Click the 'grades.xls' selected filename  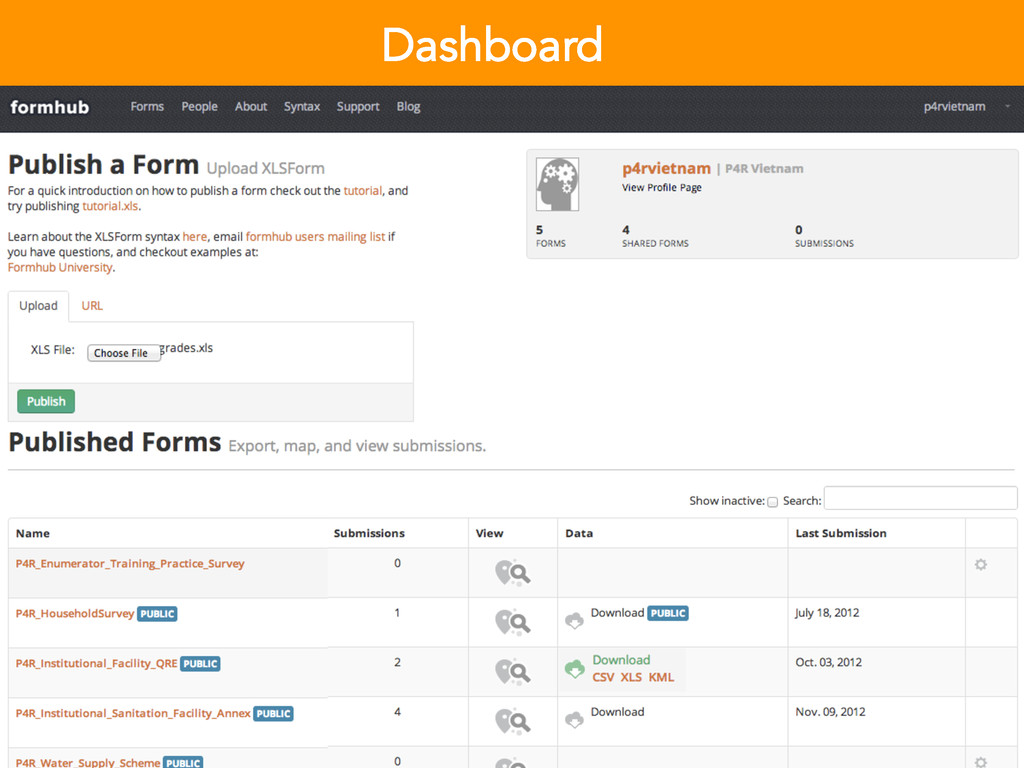click(187, 348)
